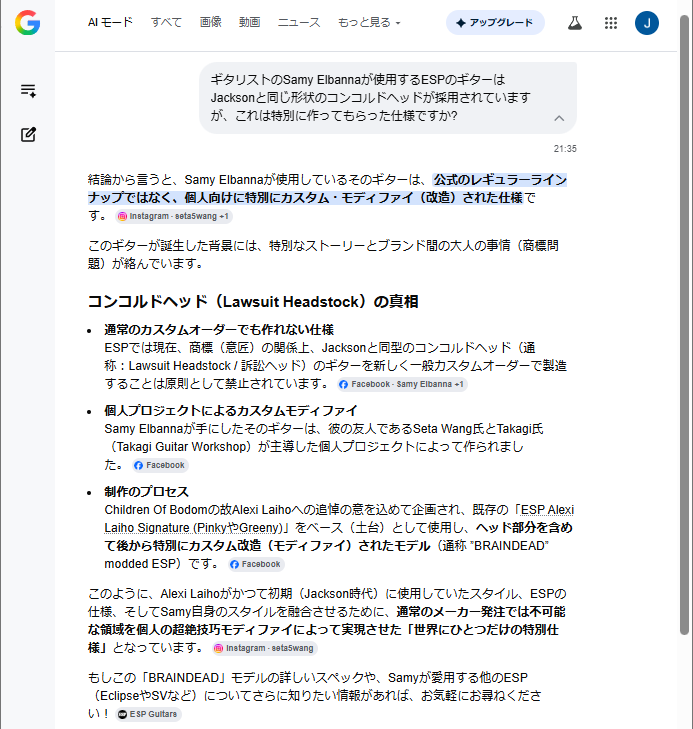693x729 pixels.
Task: Start a new chat with the pencil icon
Action: [28, 134]
